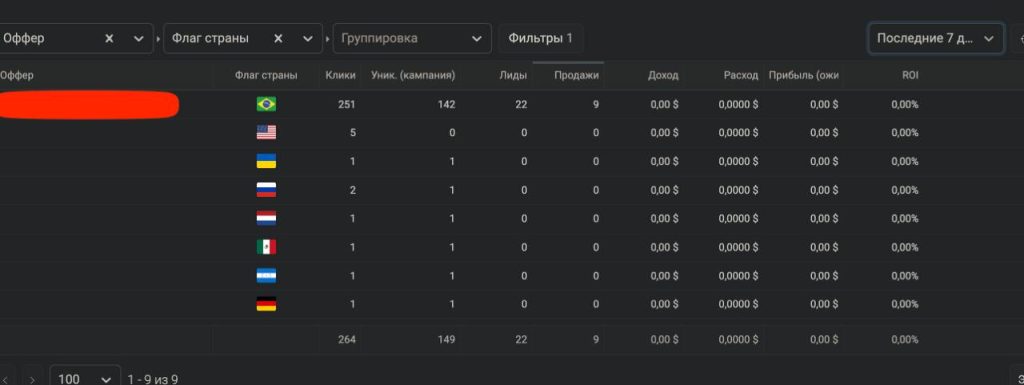Change rows per page 100 selector
Screen dimensions: 1024x385
click(x=85, y=378)
